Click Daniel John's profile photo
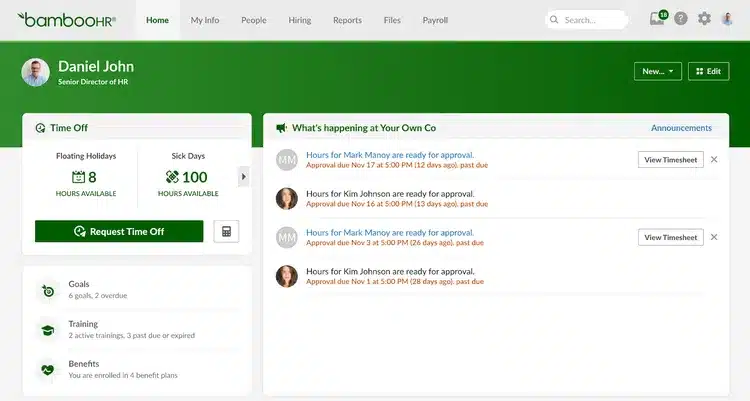This screenshot has width=750, height=401. click(x=35, y=72)
